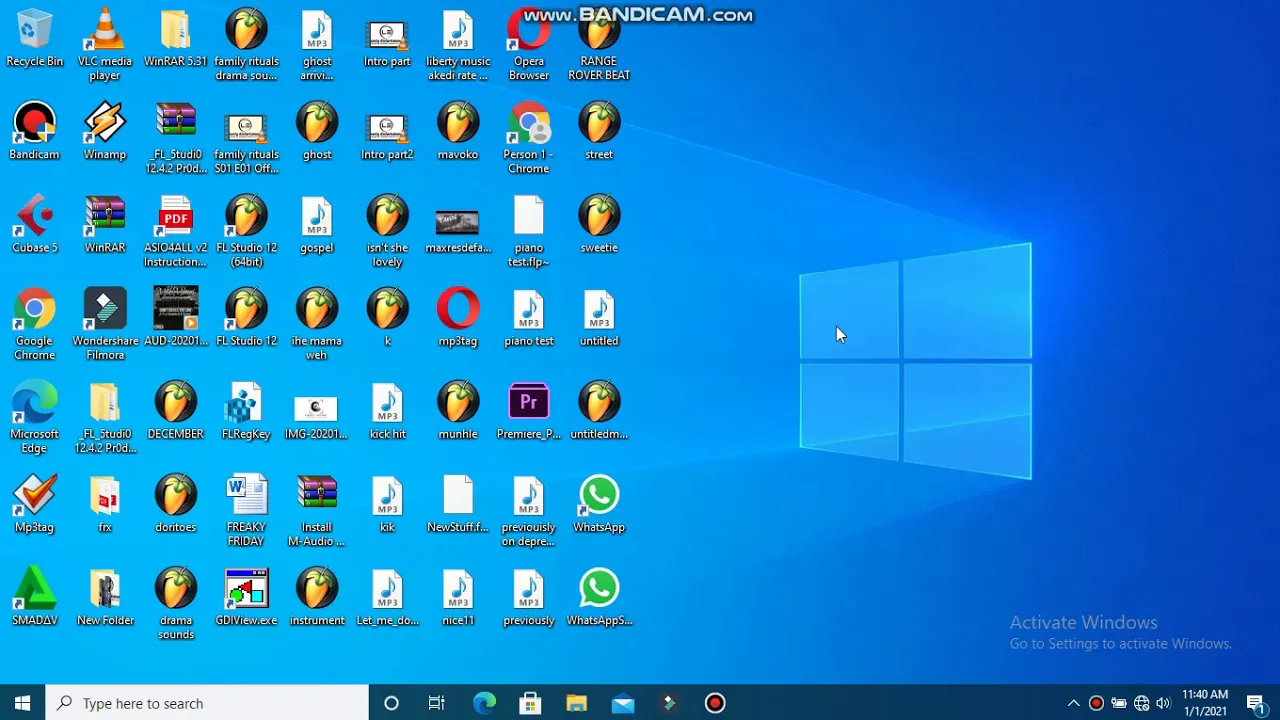Select the AUD-20201... thumbnail file

tap(175, 317)
